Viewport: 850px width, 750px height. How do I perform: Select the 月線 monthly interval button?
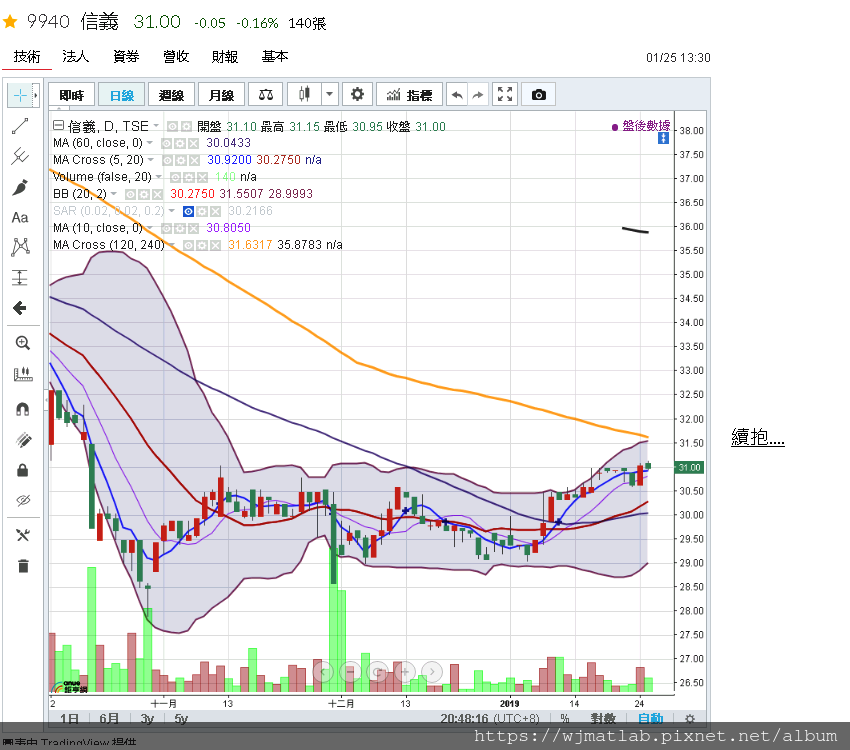221,95
